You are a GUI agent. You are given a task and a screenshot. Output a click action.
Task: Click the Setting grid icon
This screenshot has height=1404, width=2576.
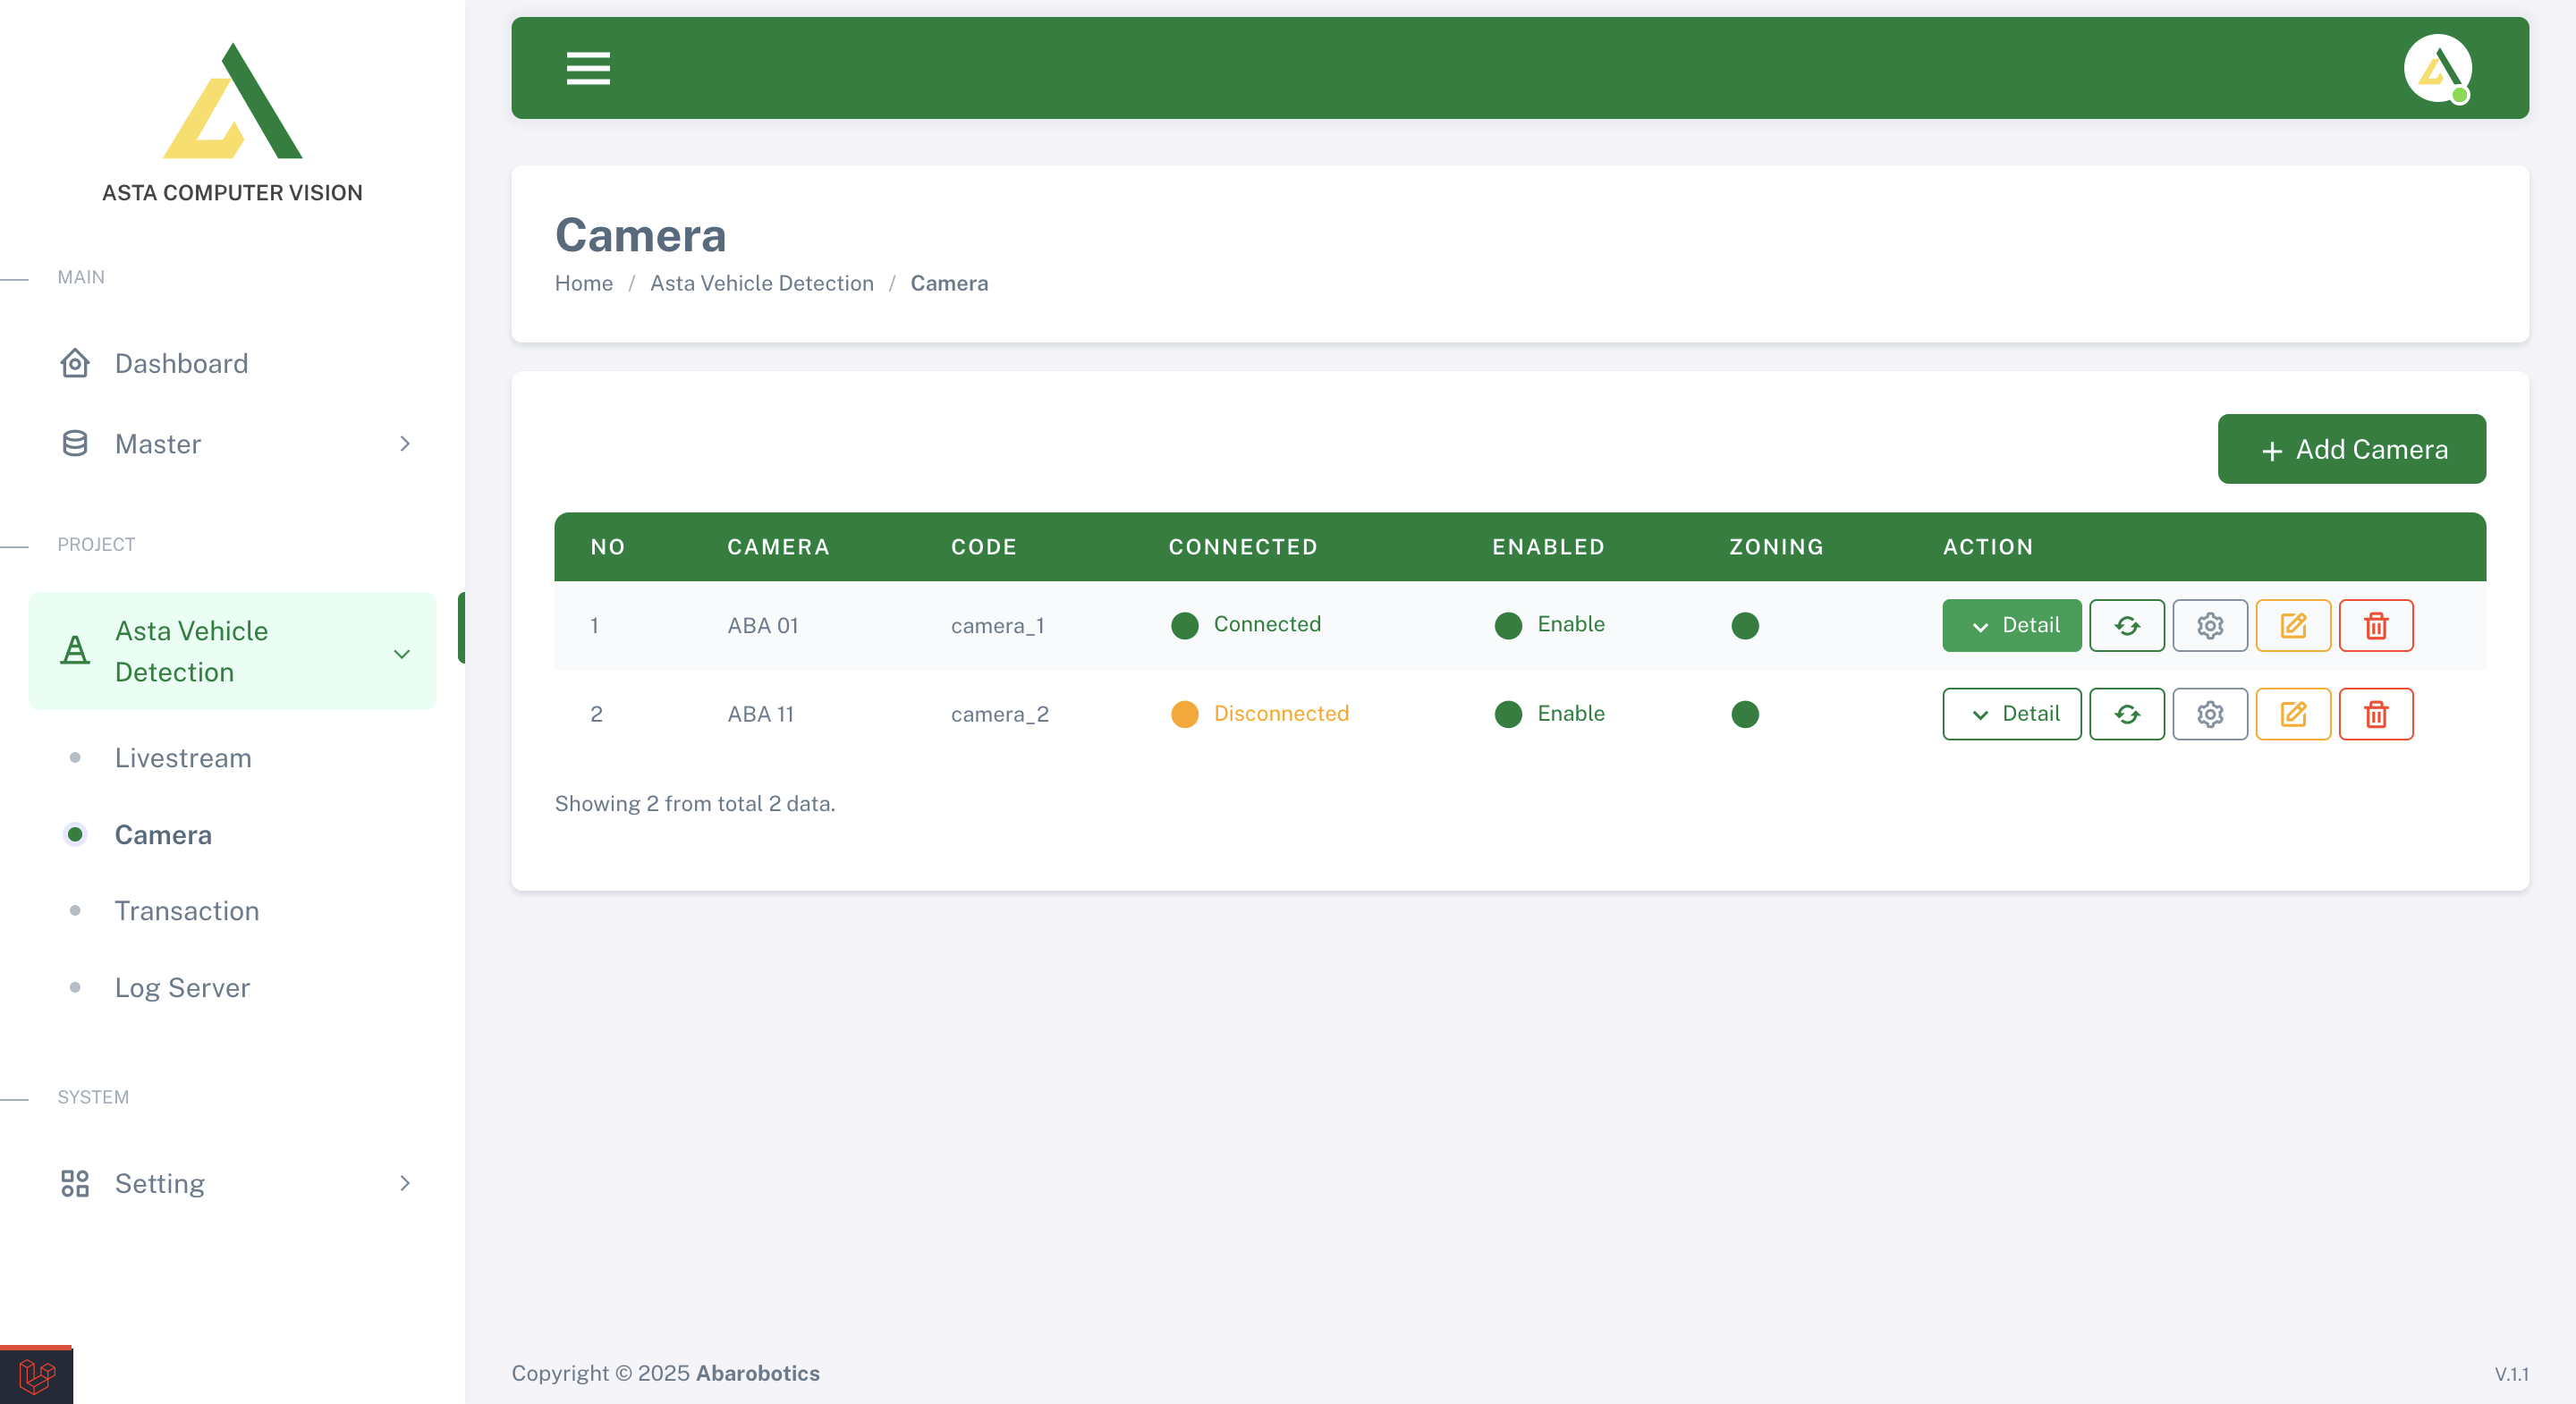[x=75, y=1183]
